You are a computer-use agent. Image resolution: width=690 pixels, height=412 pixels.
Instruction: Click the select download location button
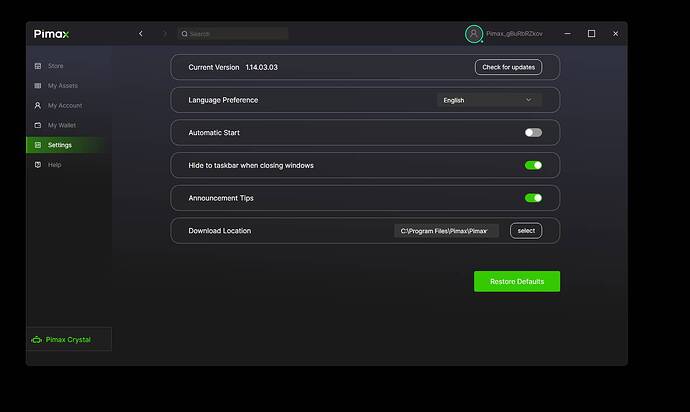pyautogui.click(x=526, y=231)
